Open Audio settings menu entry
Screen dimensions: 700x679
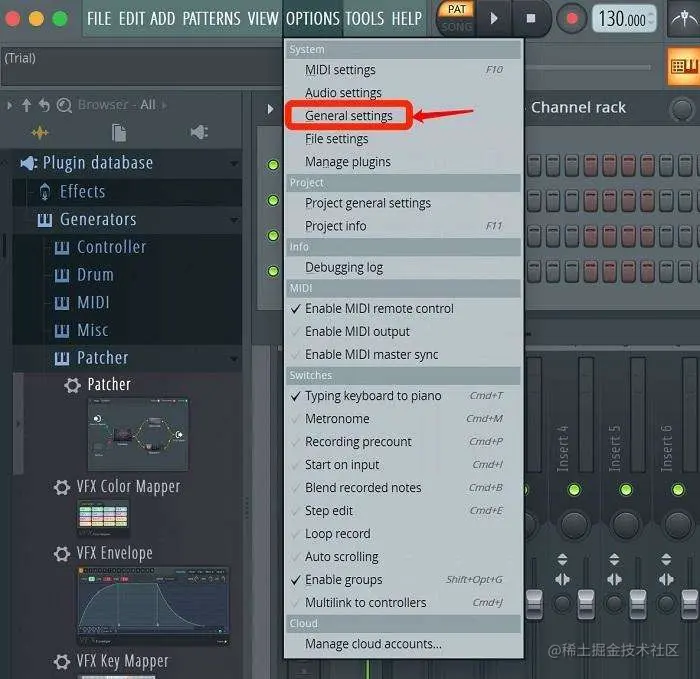[403, 93]
